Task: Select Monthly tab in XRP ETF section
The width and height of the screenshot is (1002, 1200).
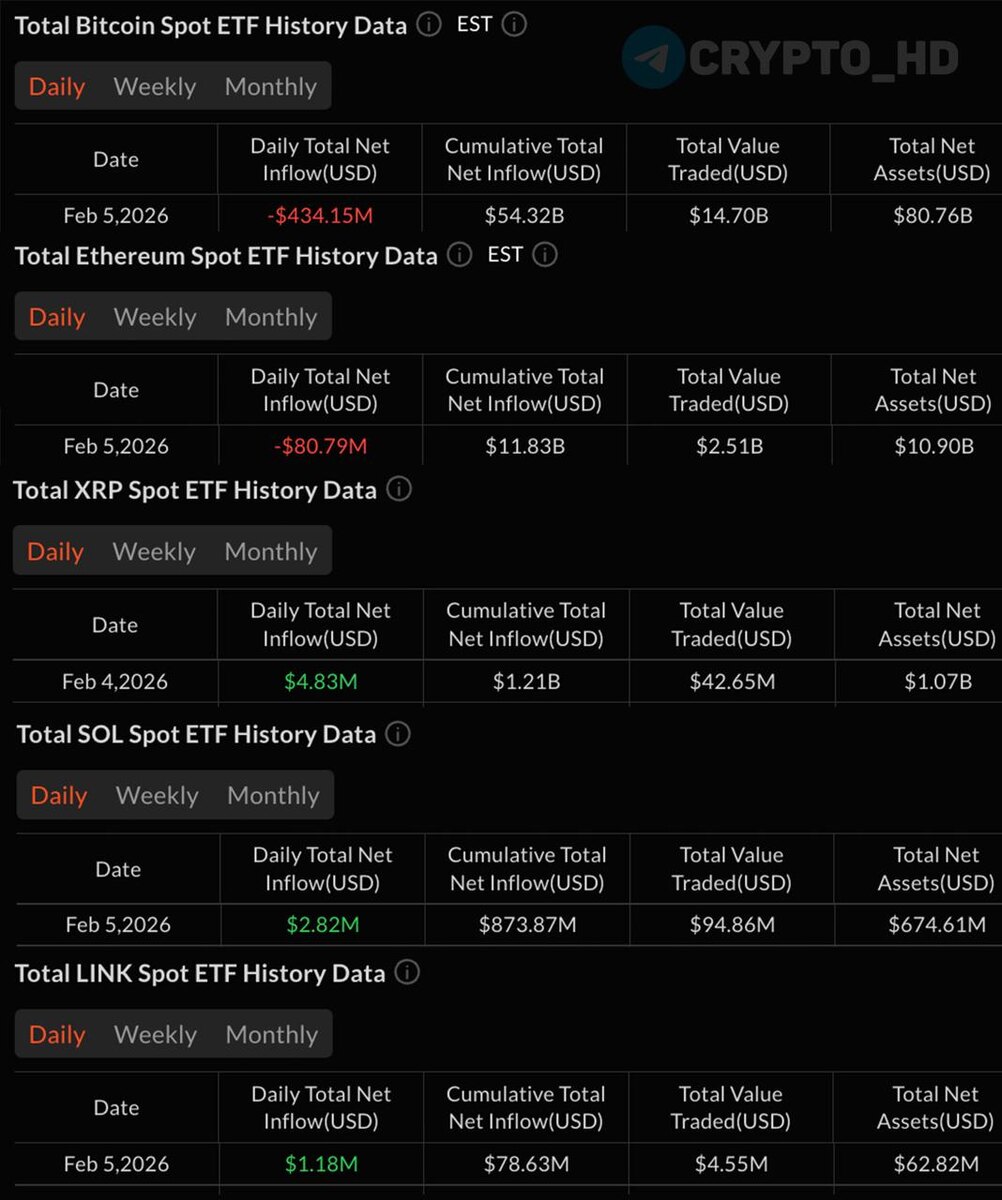Action: point(270,551)
